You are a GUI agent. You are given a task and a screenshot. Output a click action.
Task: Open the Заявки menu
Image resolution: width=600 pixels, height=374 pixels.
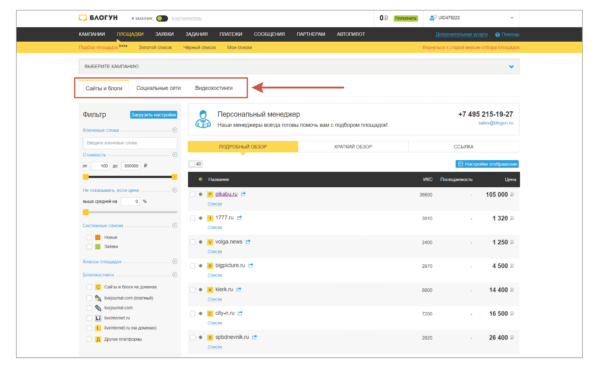click(165, 34)
